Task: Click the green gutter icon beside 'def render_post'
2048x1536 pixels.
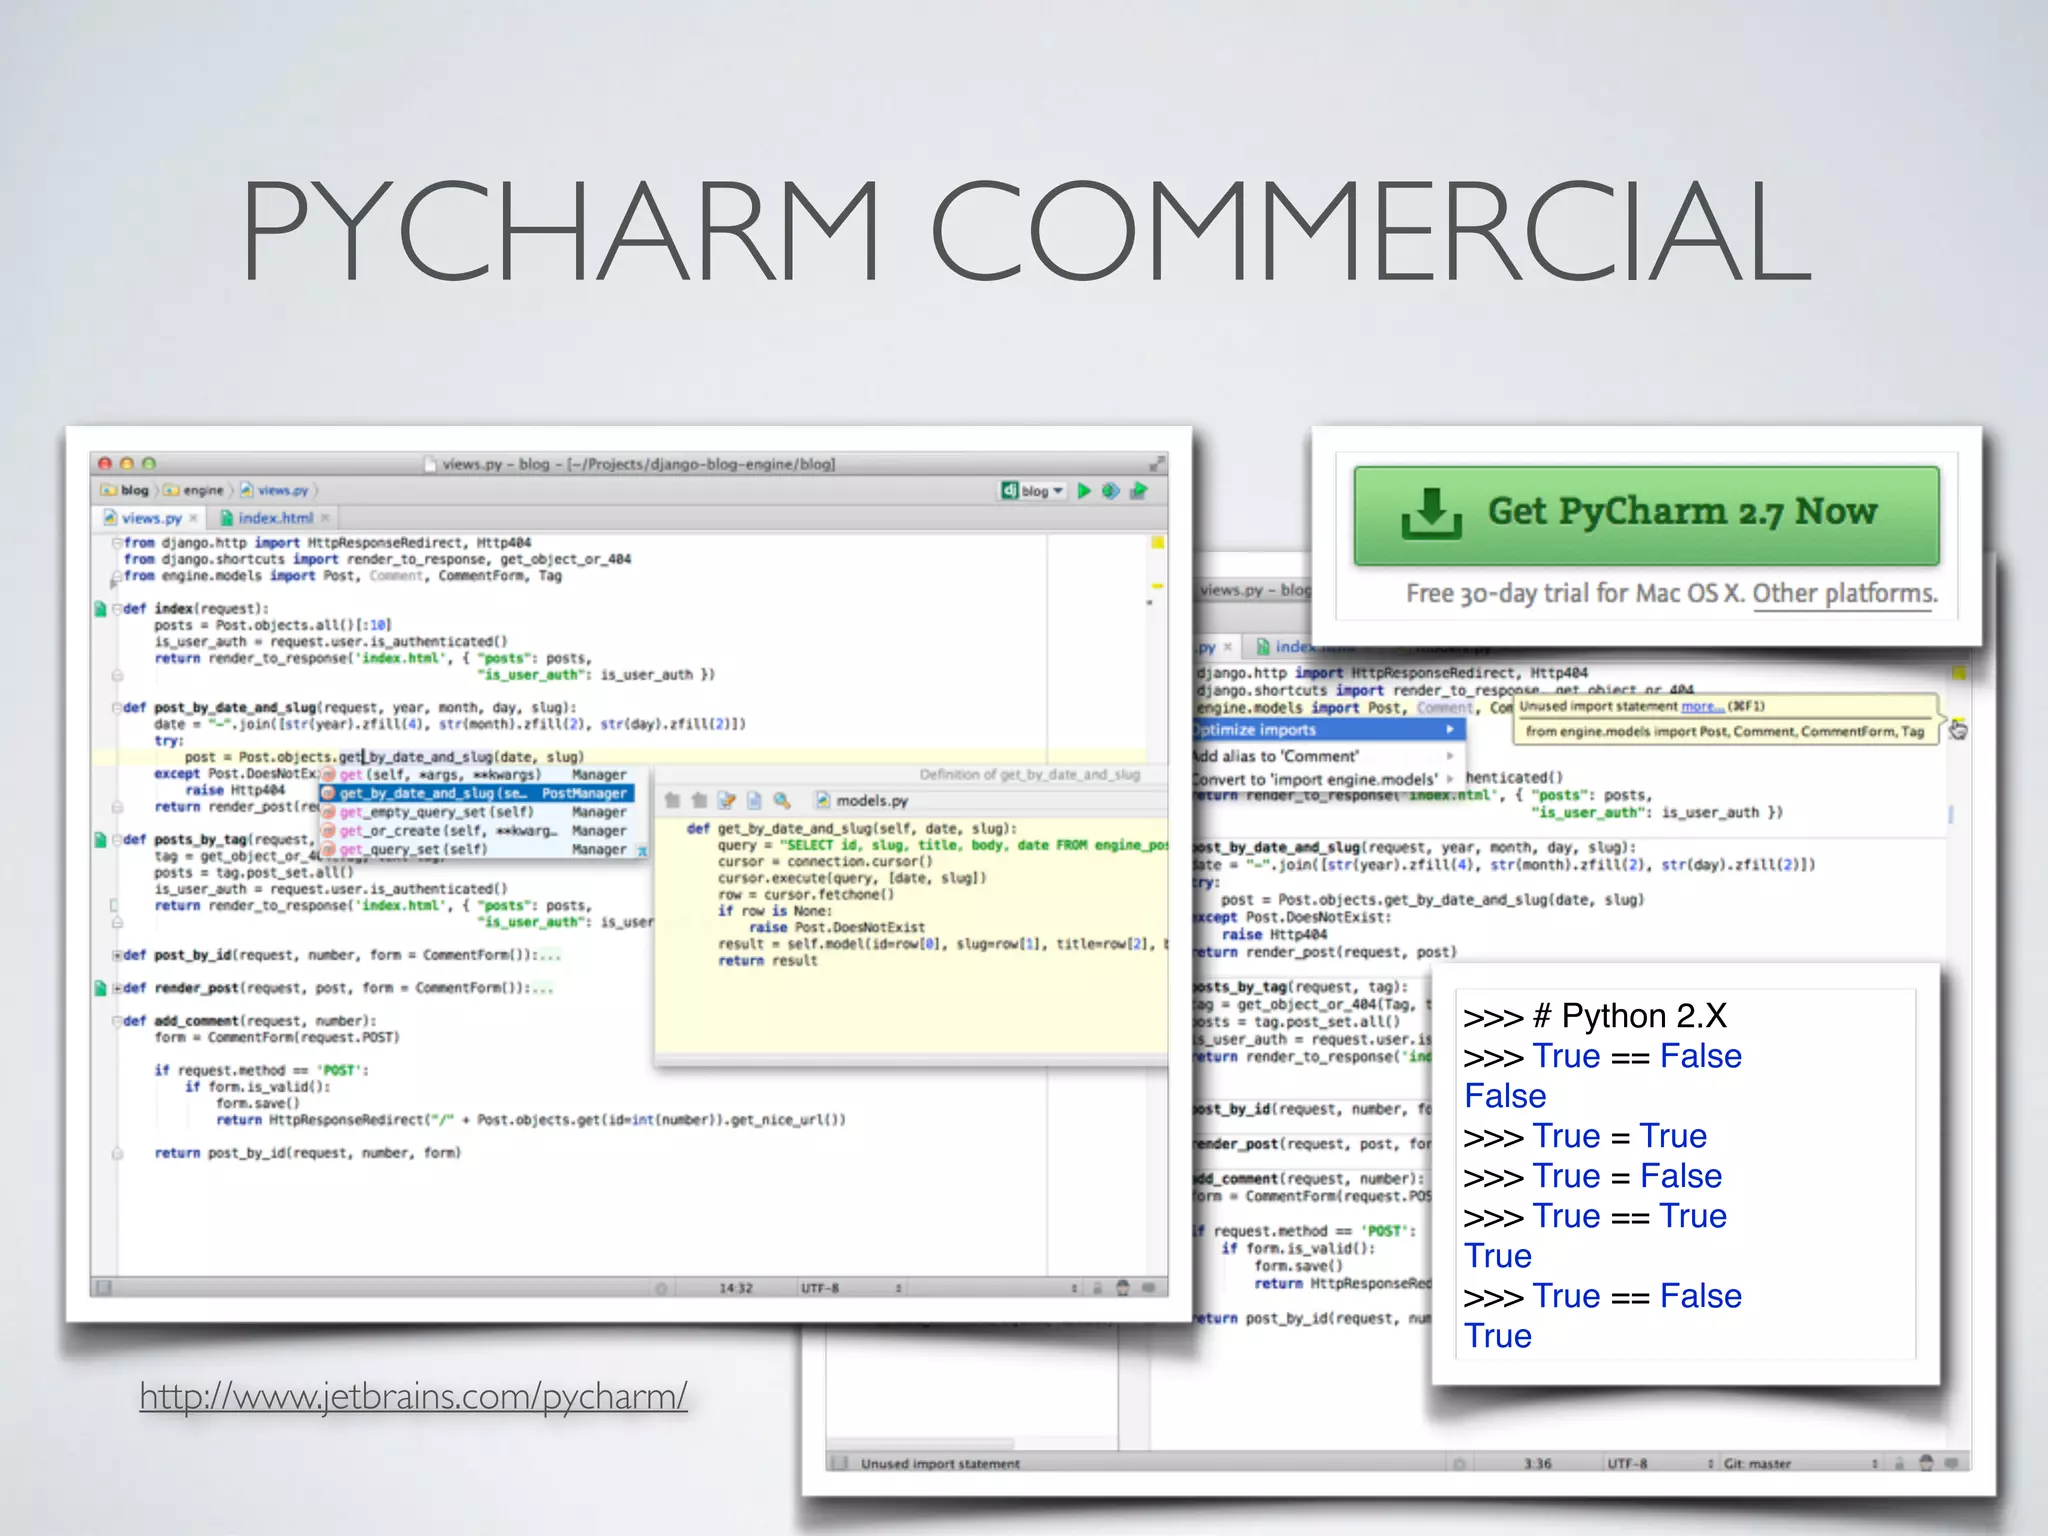Action: tap(100, 988)
